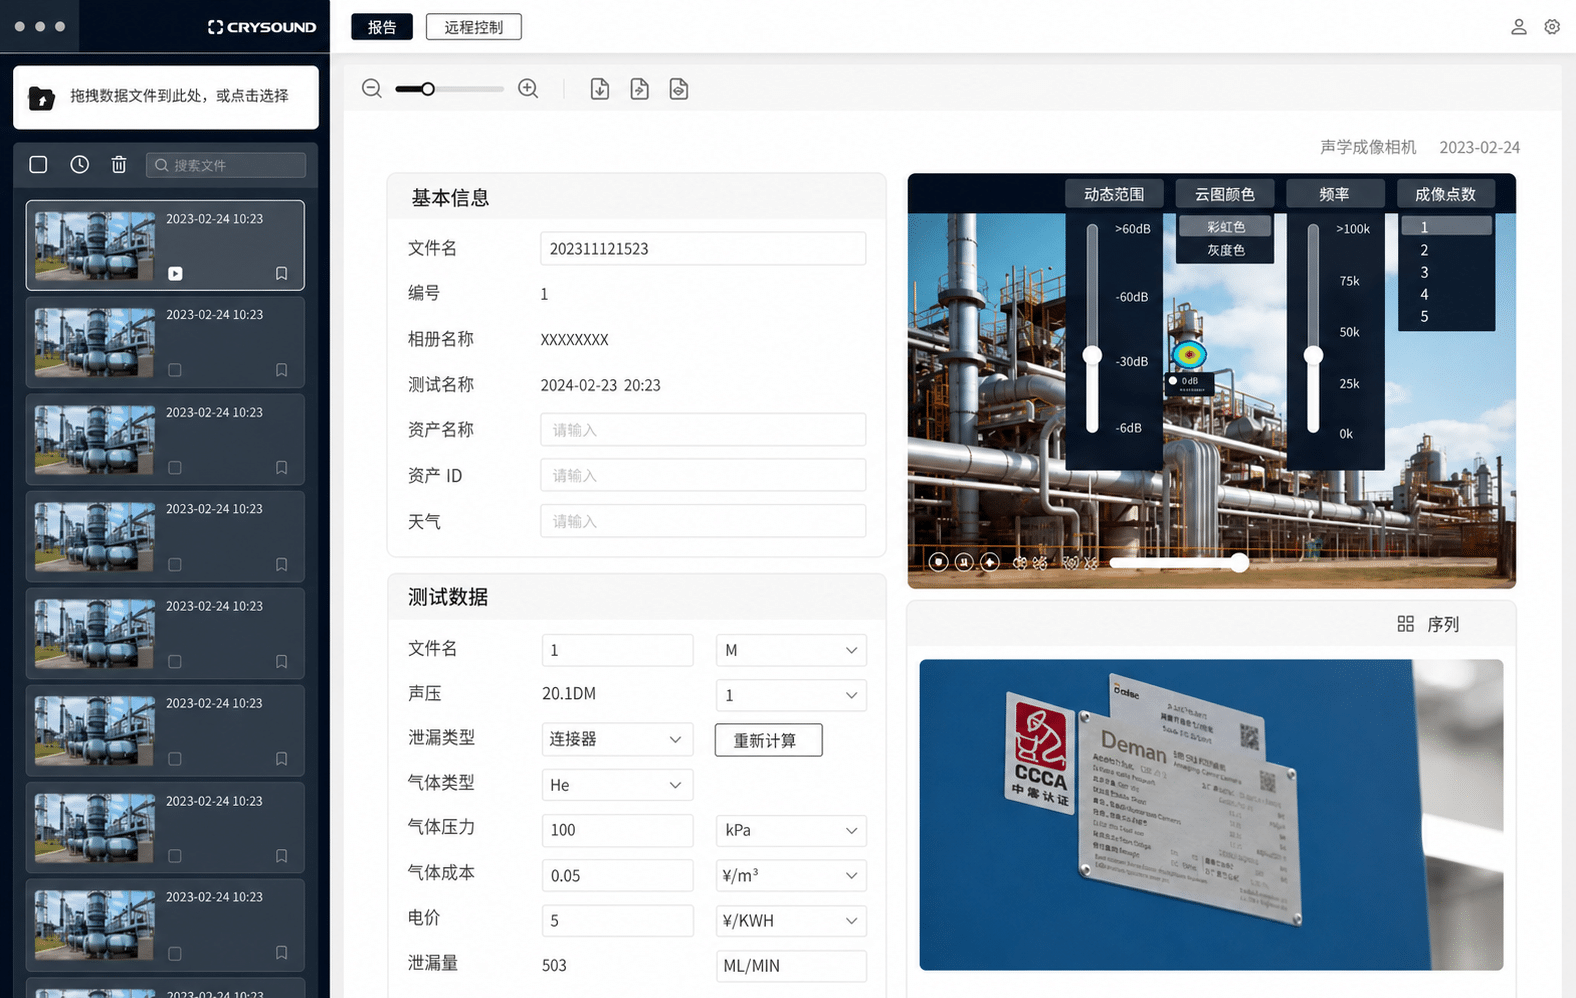The width and height of the screenshot is (1576, 998).
Task: Click the play icon on first file card
Action: point(175,273)
